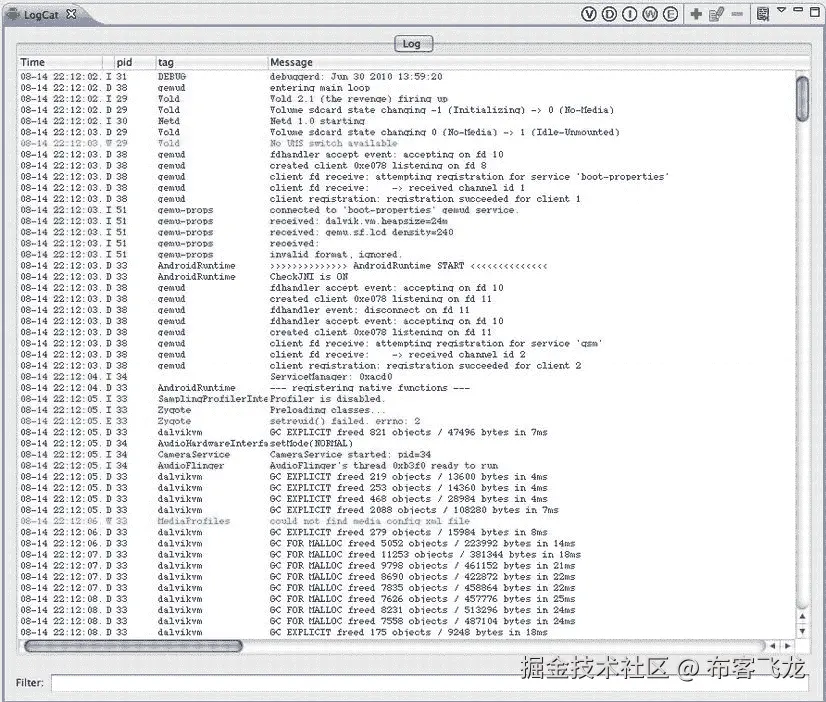Screen dimensions: 826x702
Task: Click the vertical scrollbar thumb
Action: (x=802, y=99)
